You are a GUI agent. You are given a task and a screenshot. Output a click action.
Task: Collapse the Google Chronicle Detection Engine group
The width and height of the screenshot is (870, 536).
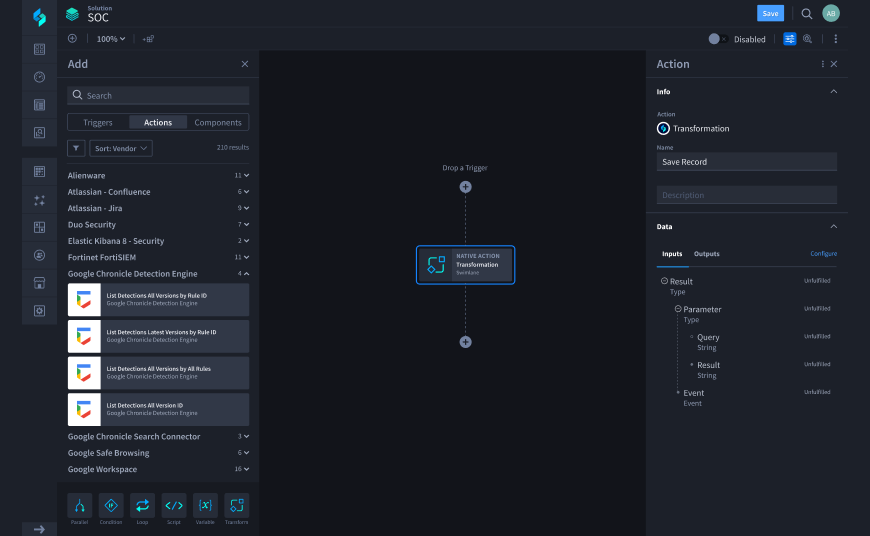(x=246, y=274)
